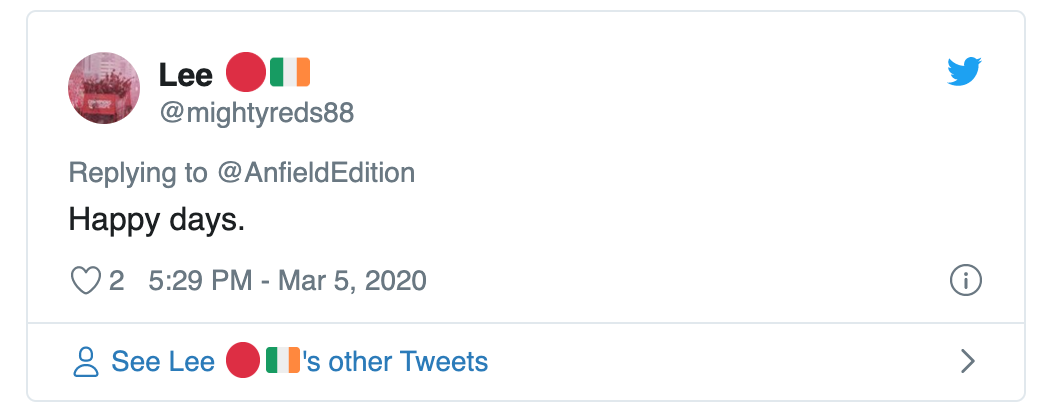Expand the right chevron arrow in footer

coord(966,361)
